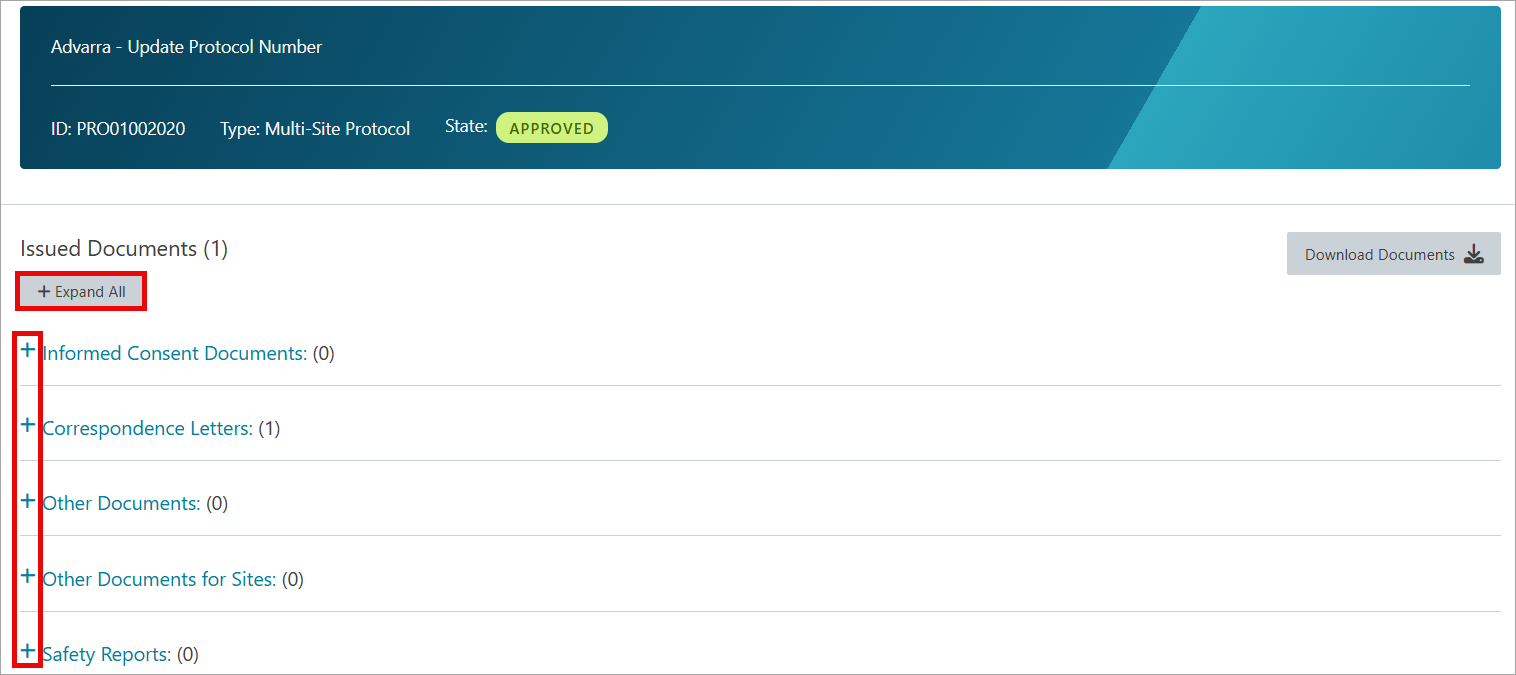Image resolution: width=1516 pixels, height=675 pixels.
Task: Open the Other Documents for Sites link
Action: [x=160, y=579]
